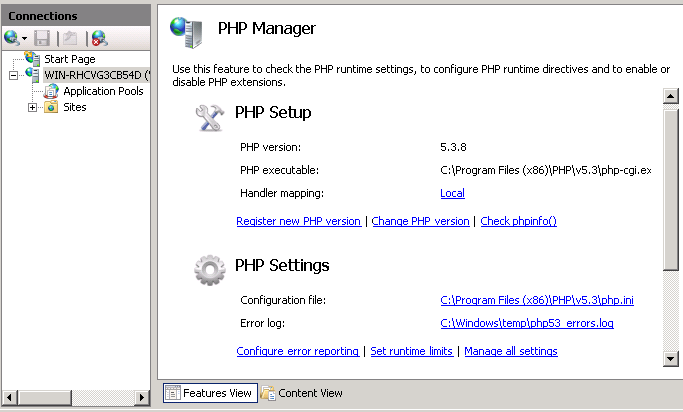The width and height of the screenshot is (683, 412).
Task: Click the Connections panel title
Action: tap(43, 16)
